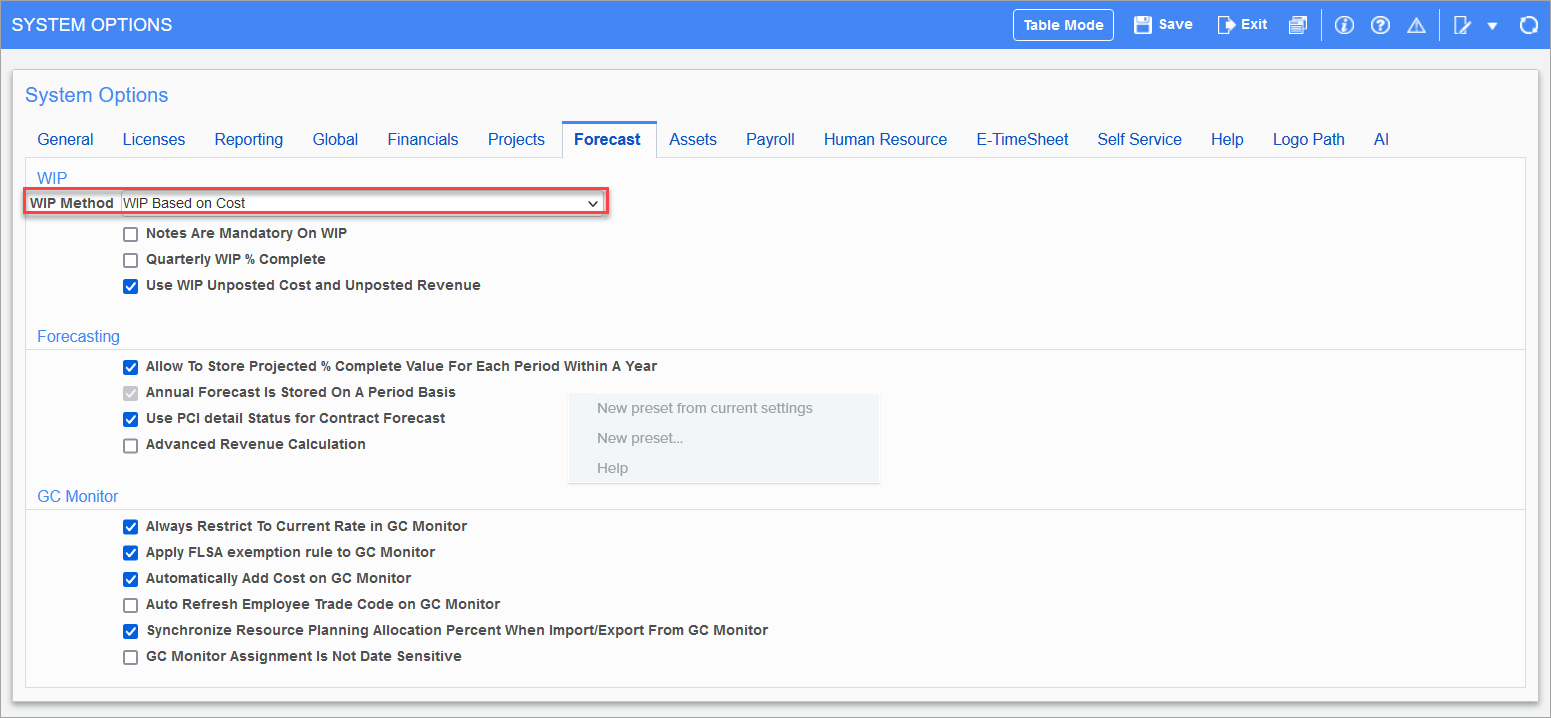
Task: Click the WIP Method field label
Action: (72, 203)
